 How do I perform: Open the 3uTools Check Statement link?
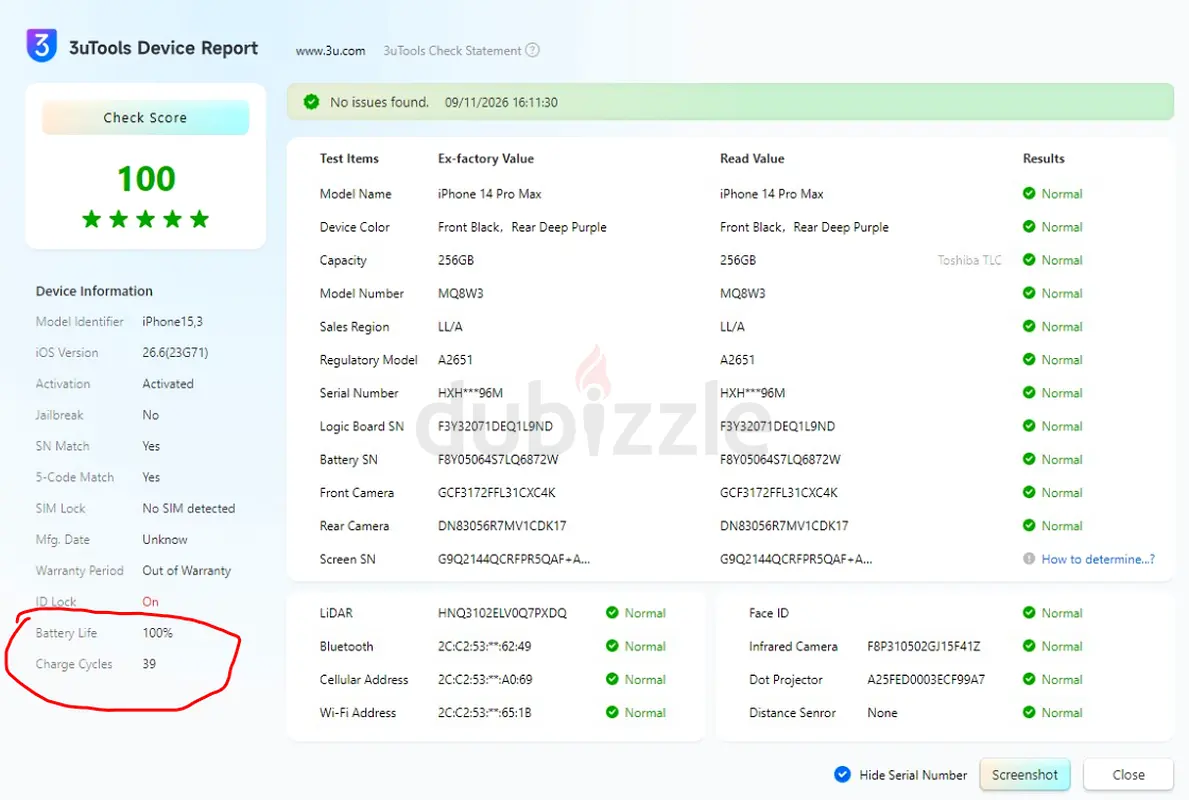click(x=453, y=51)
